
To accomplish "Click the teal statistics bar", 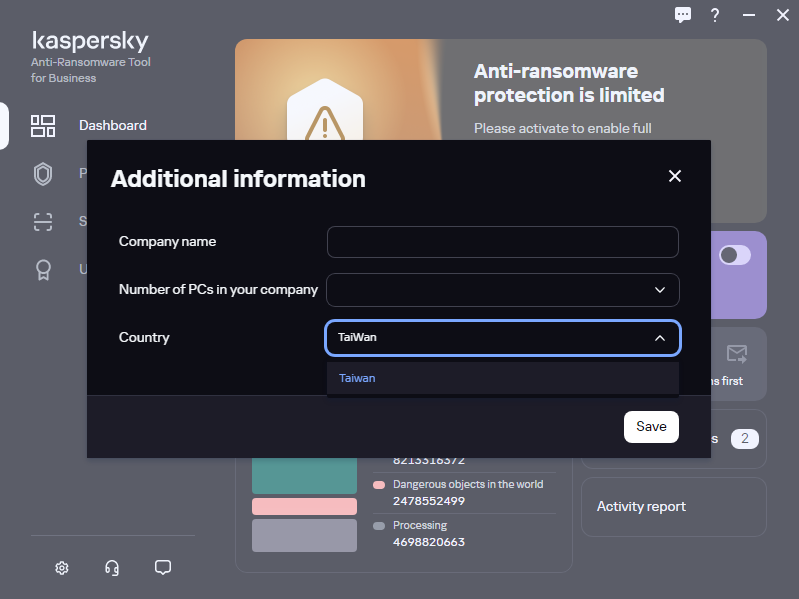I will click(x=304, y=475).
